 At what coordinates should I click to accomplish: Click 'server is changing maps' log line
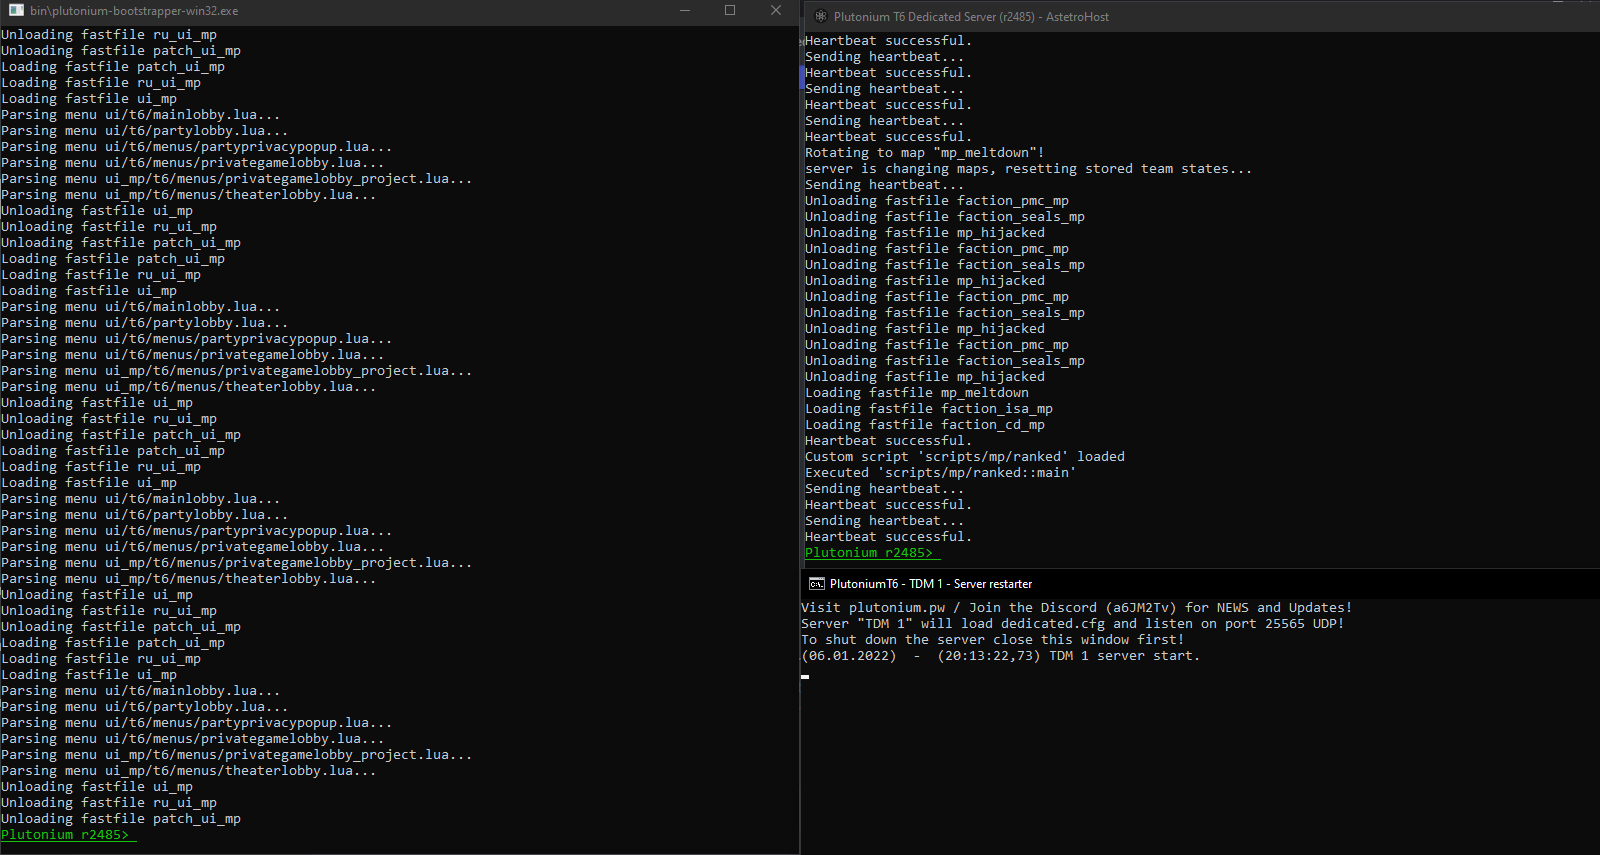(1028, 169)
